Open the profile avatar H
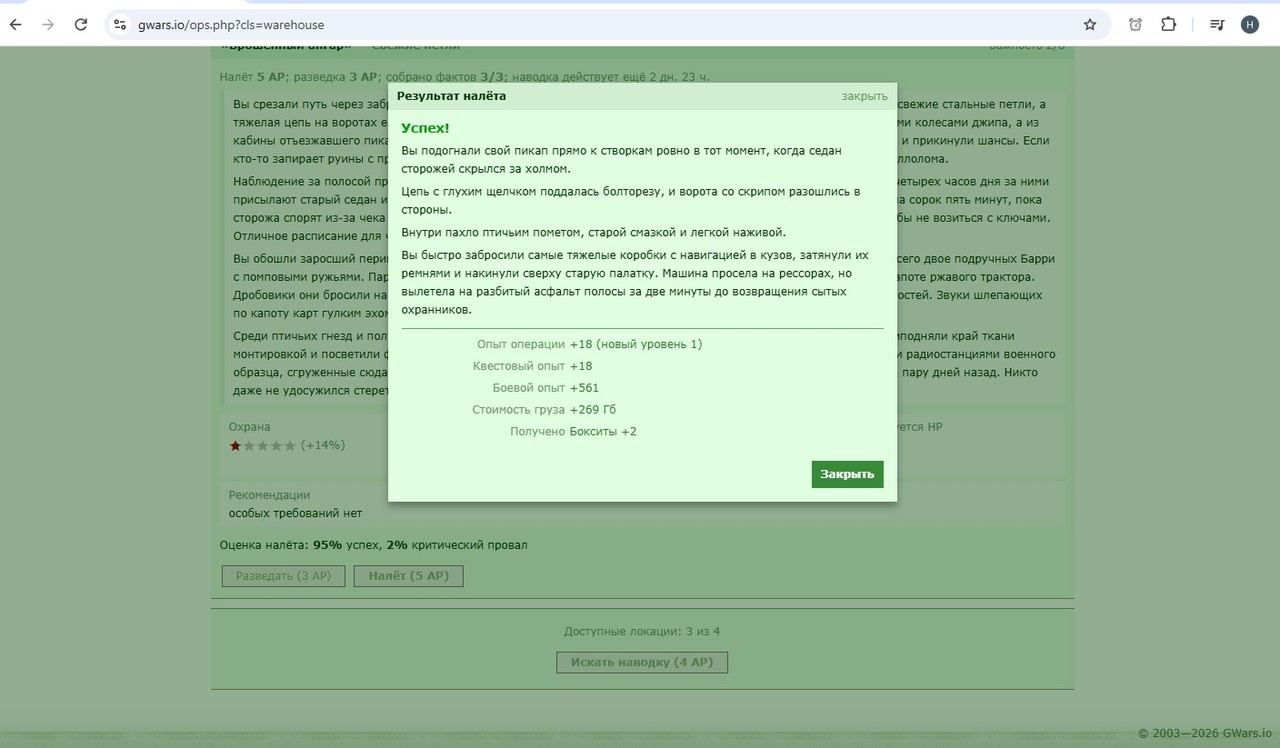1280x748 pixels. 1250,25
